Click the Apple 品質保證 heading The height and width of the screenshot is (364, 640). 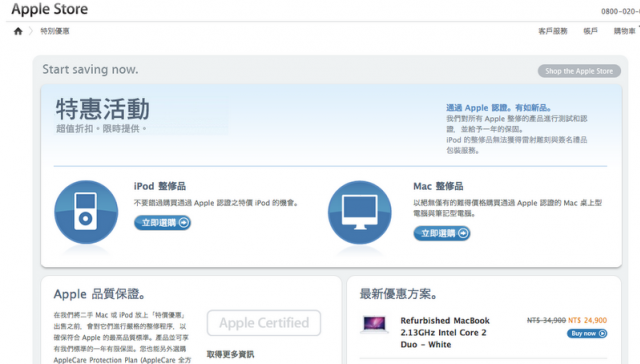click(100, 294)
